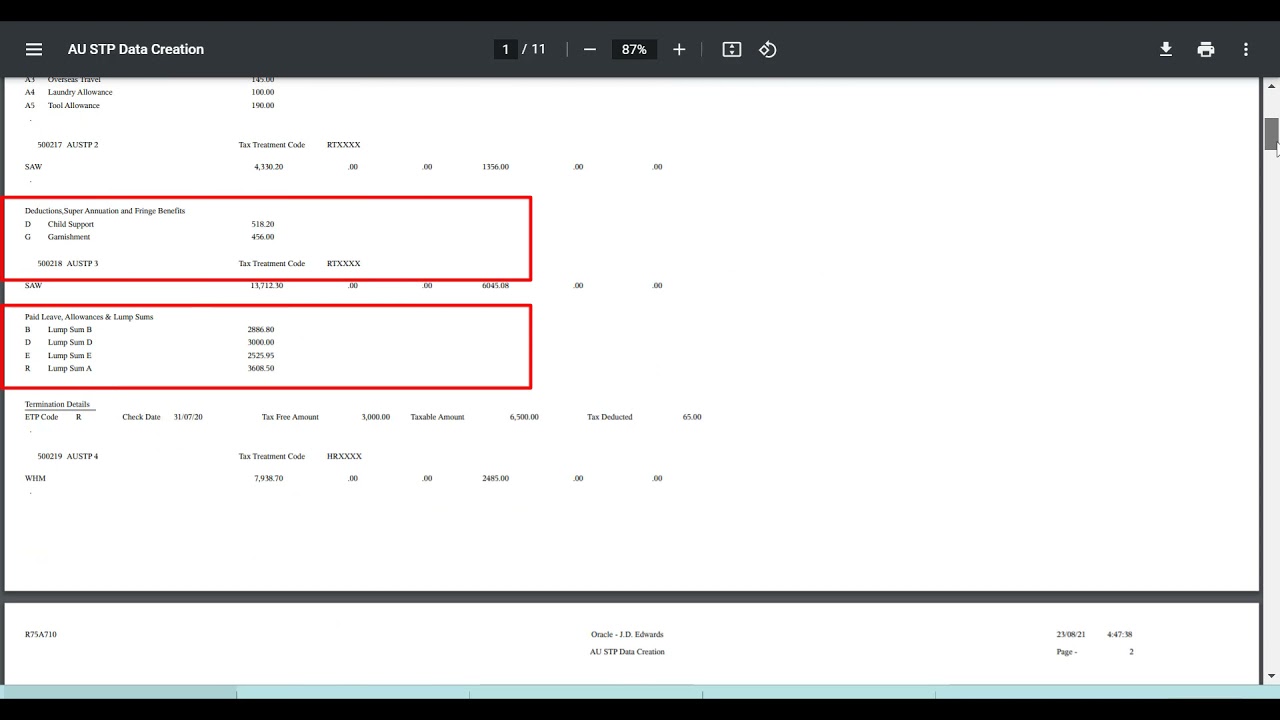Toggle the fit to page icon

732,49
